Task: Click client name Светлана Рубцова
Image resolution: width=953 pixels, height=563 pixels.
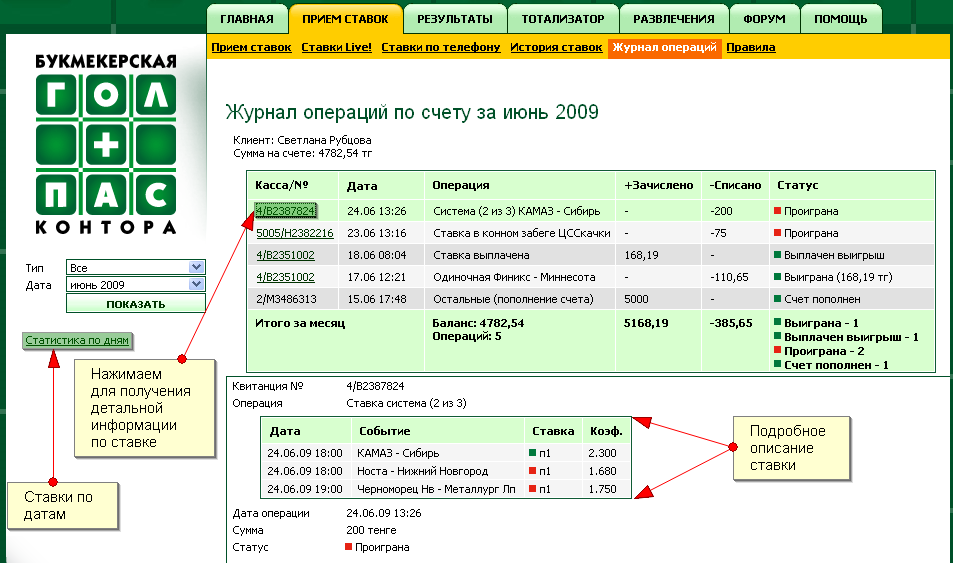Action: [x=324, y=140]
